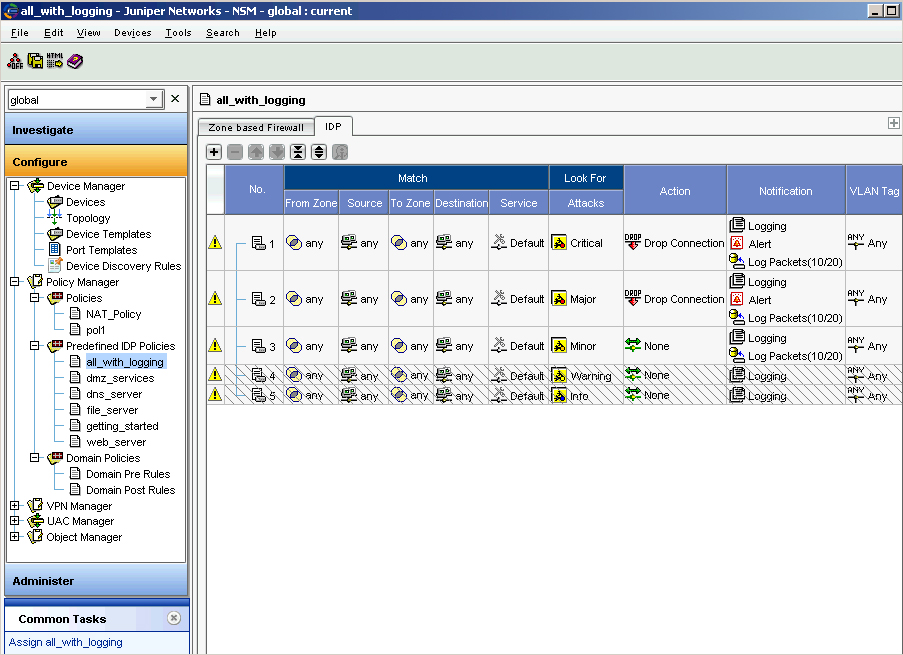Screen dimensions: 903x655
Task: Switch to Zone based Firewall tab
Action: [256, 127]
